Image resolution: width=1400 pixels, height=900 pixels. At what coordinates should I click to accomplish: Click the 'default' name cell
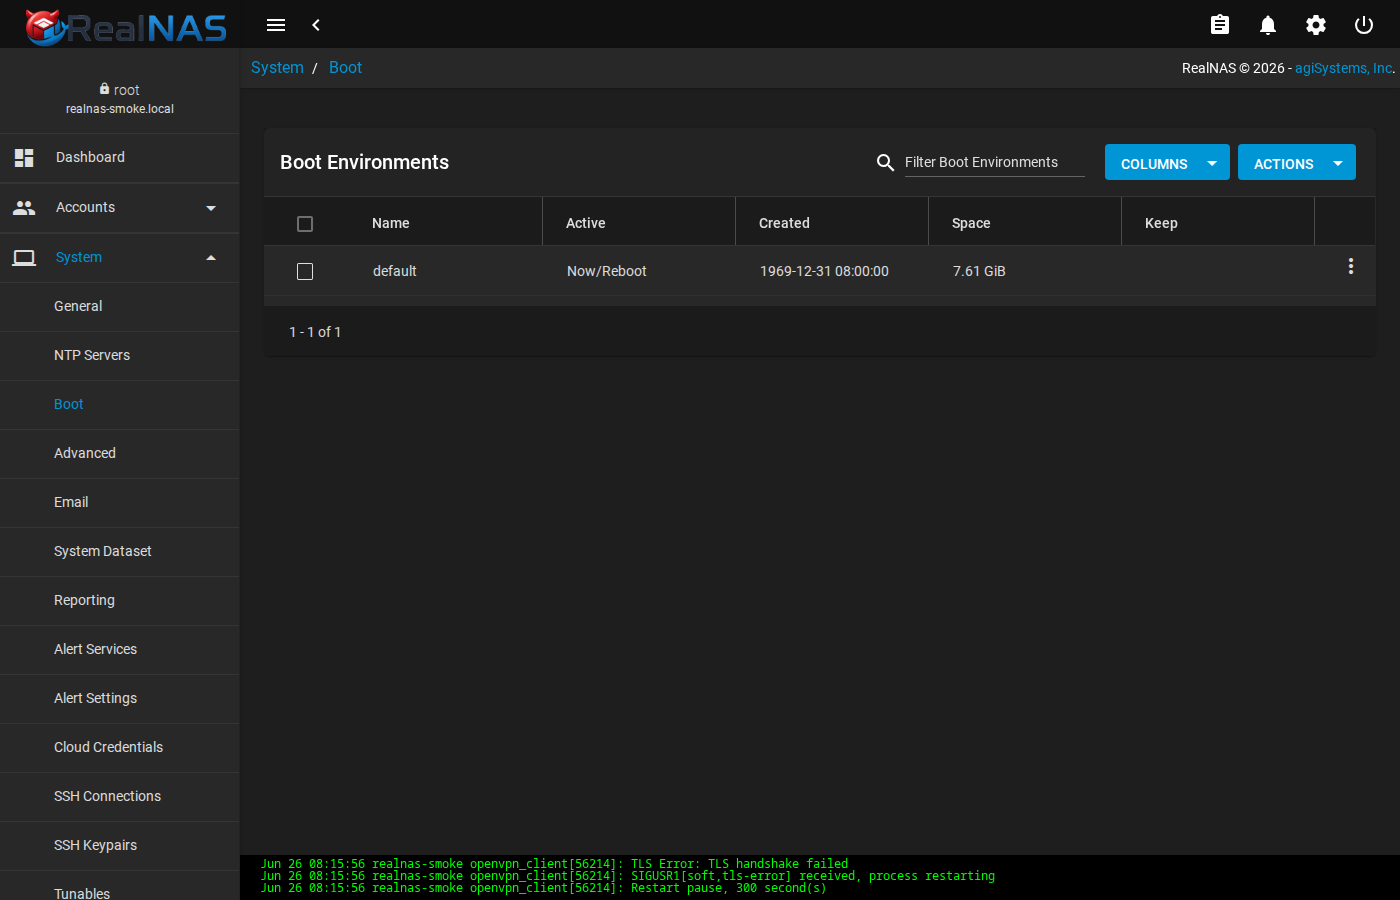coord(394,271)
